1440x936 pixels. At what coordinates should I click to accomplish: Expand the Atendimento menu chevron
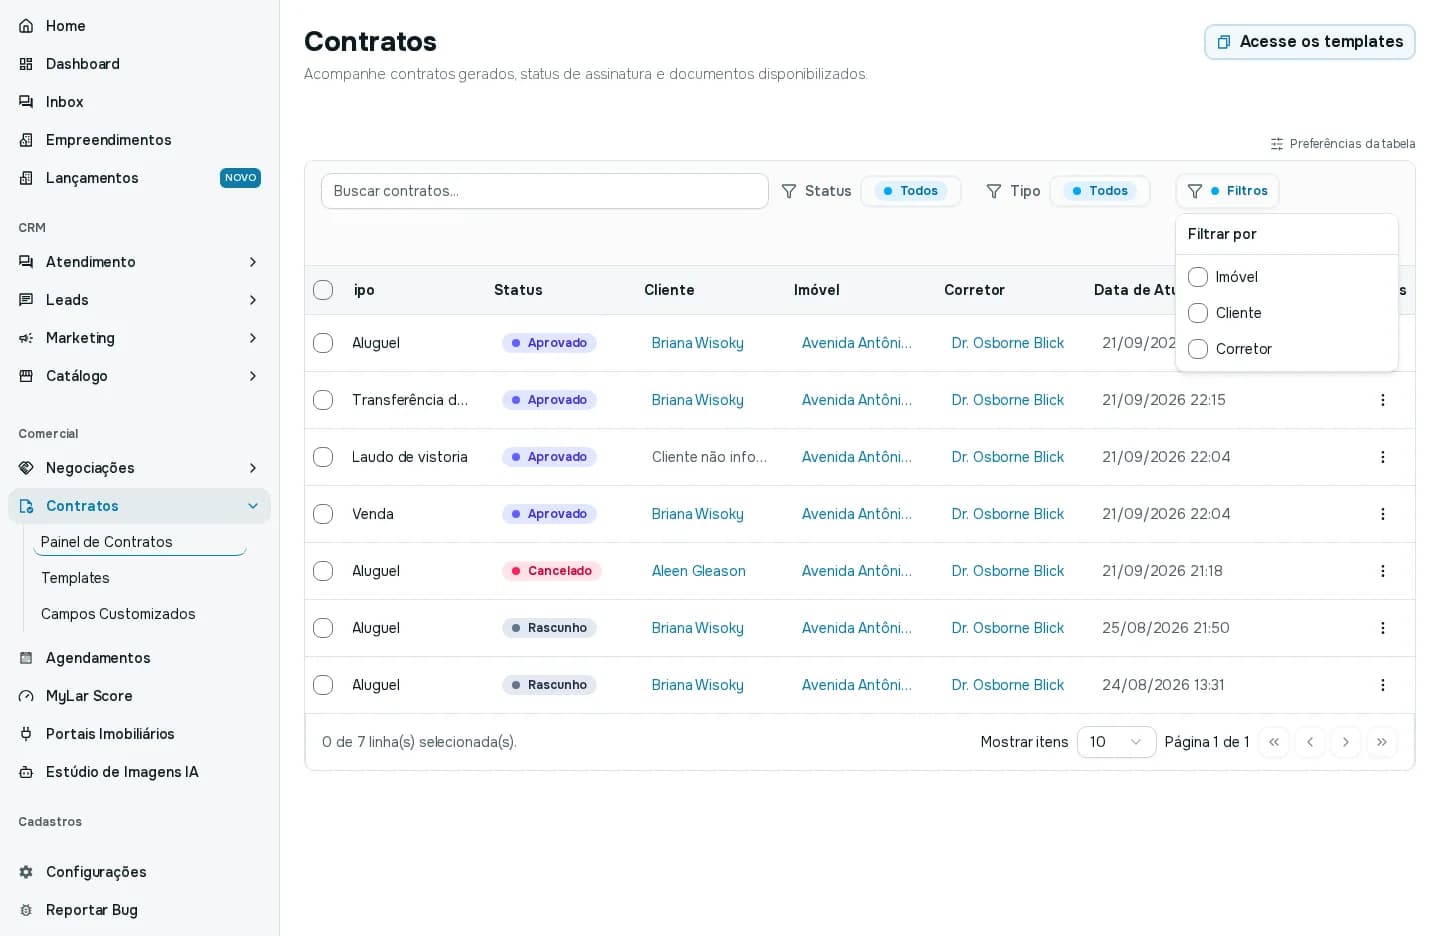click(253, 262)
